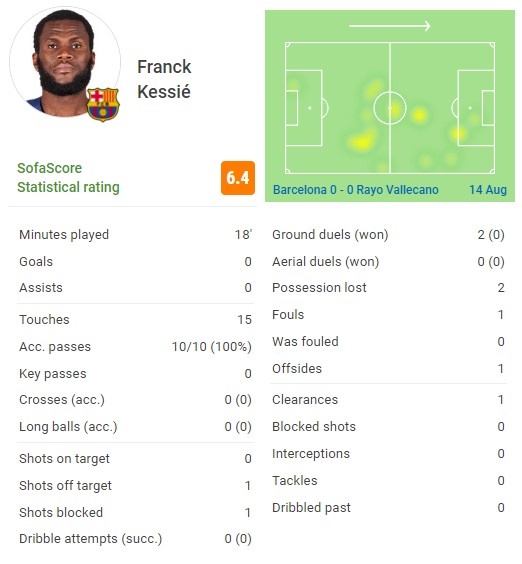Click the left penalty box on the heatmap

303,108
